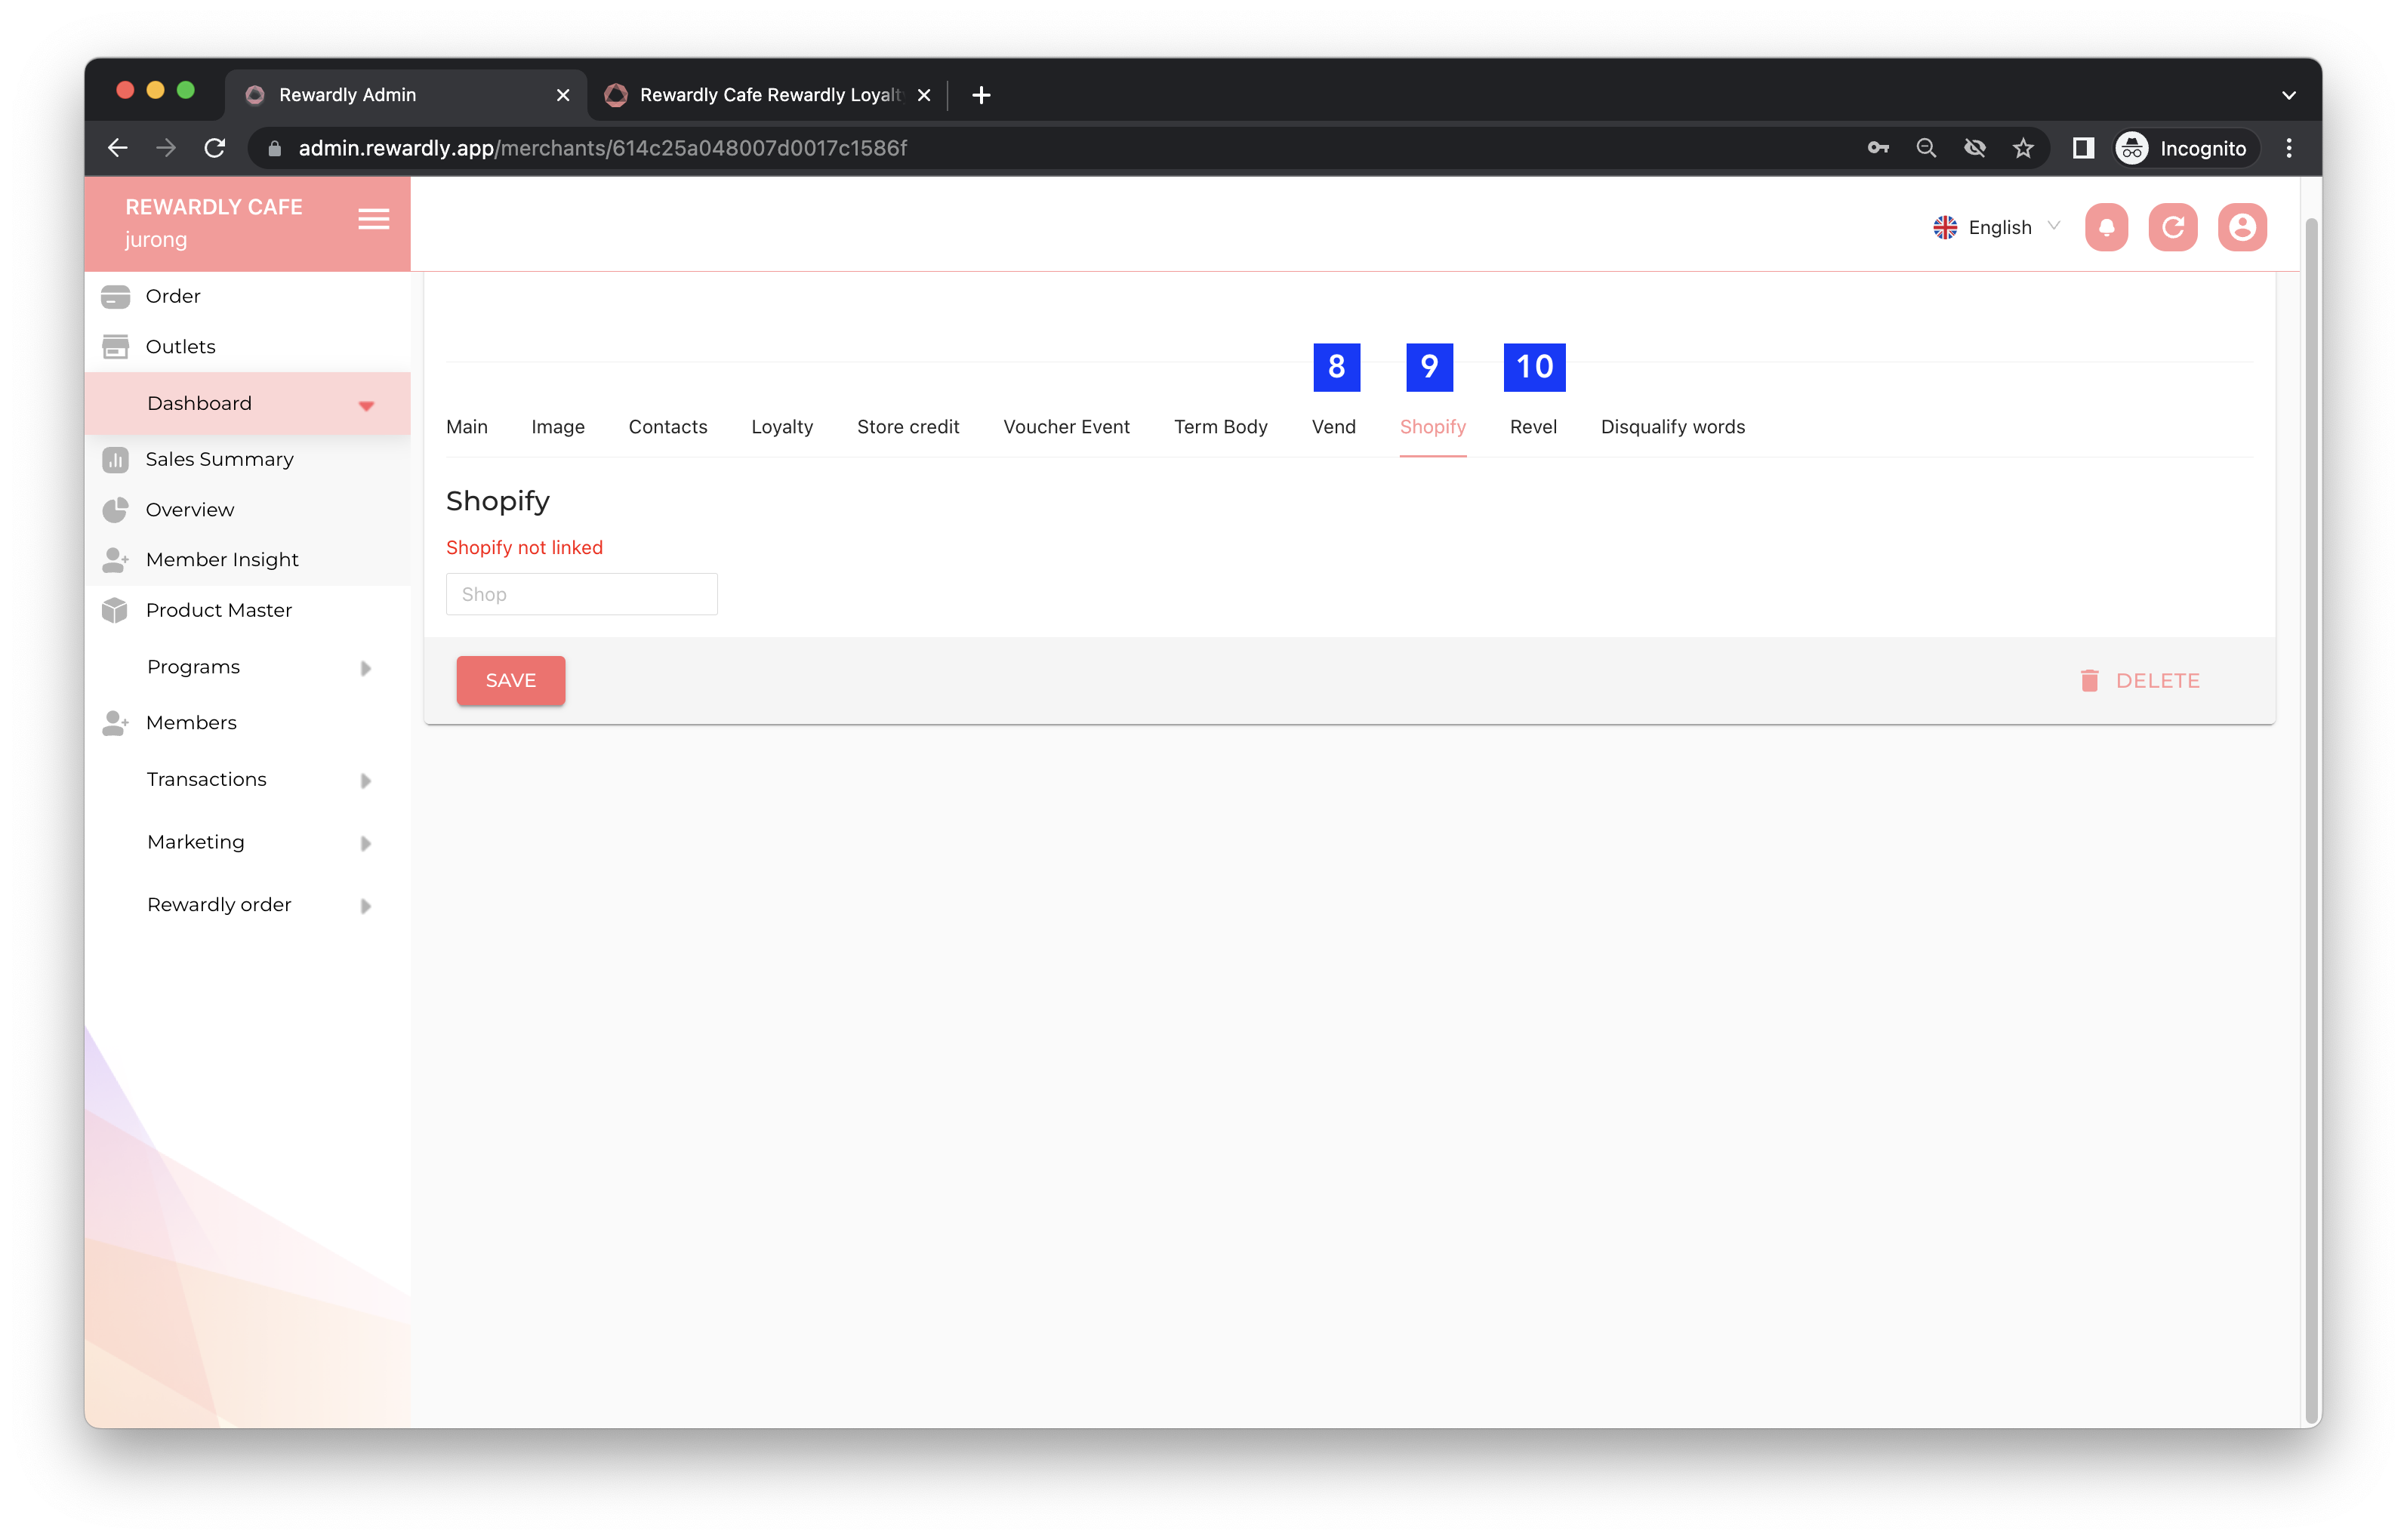Viewport: 2407px width, 1540px height.
Task: Open the Product Master sidebar item
Action: (x=218, y=611)
